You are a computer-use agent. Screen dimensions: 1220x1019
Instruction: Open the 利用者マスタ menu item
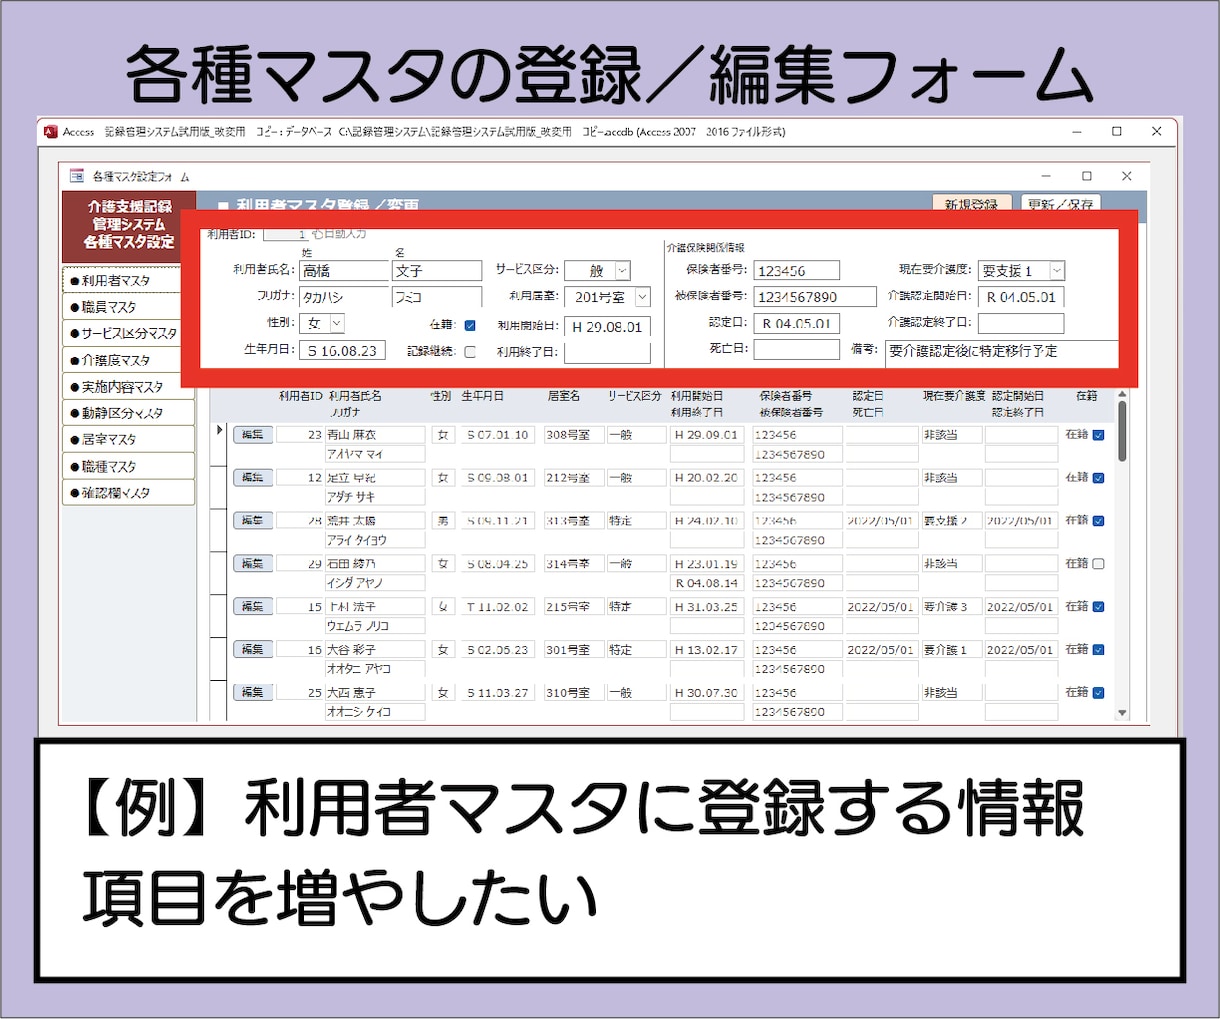pyautogui.click(x=121, y=280)
